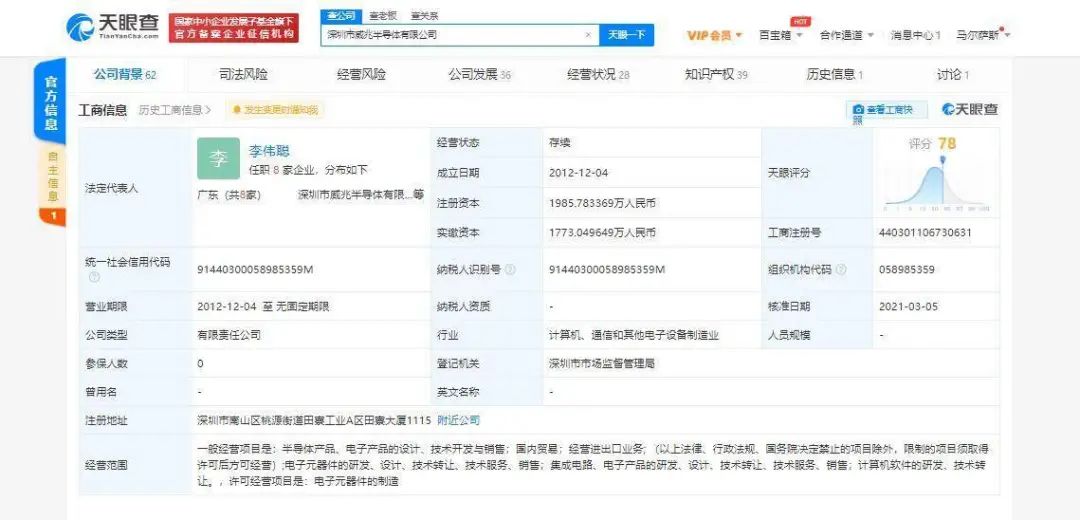Click the 附近公司 link
This screenshot has height=520, width=1080.
click(458, 419)
